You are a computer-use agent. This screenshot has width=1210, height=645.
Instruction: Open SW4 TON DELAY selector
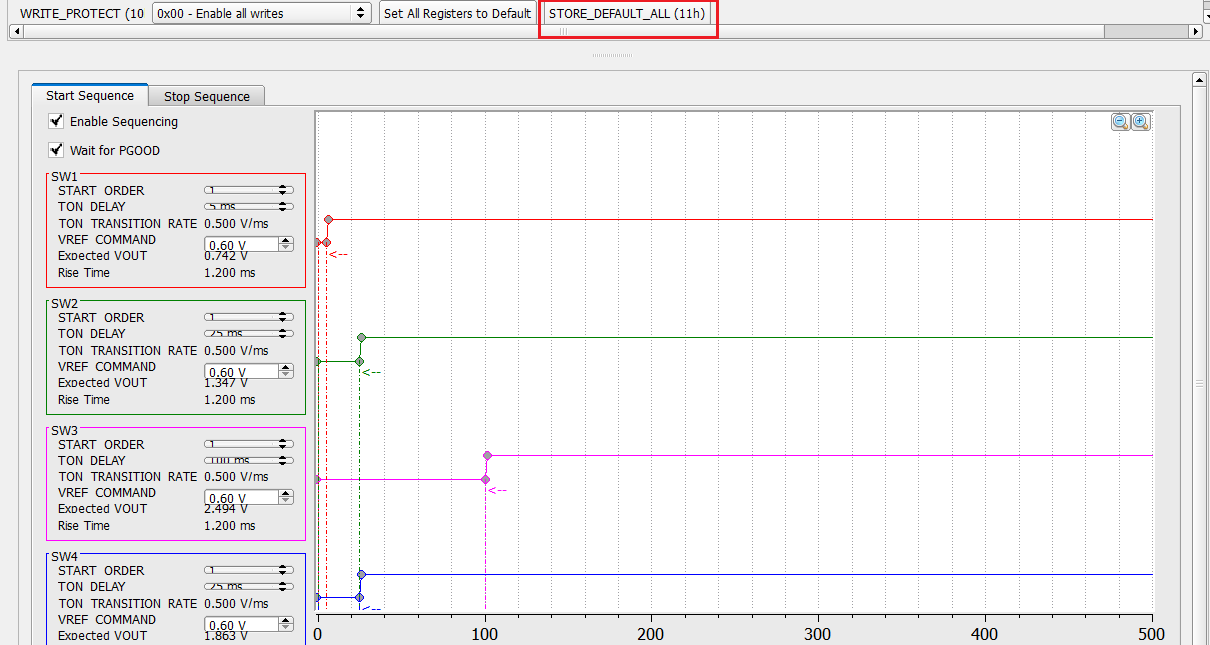(x=248, y=586)
